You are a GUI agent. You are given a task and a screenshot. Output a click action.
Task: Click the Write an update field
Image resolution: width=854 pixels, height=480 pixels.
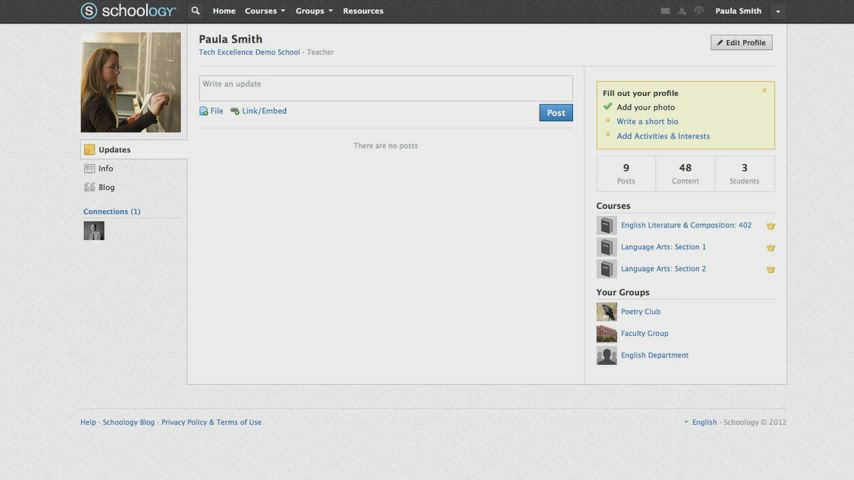385,87
